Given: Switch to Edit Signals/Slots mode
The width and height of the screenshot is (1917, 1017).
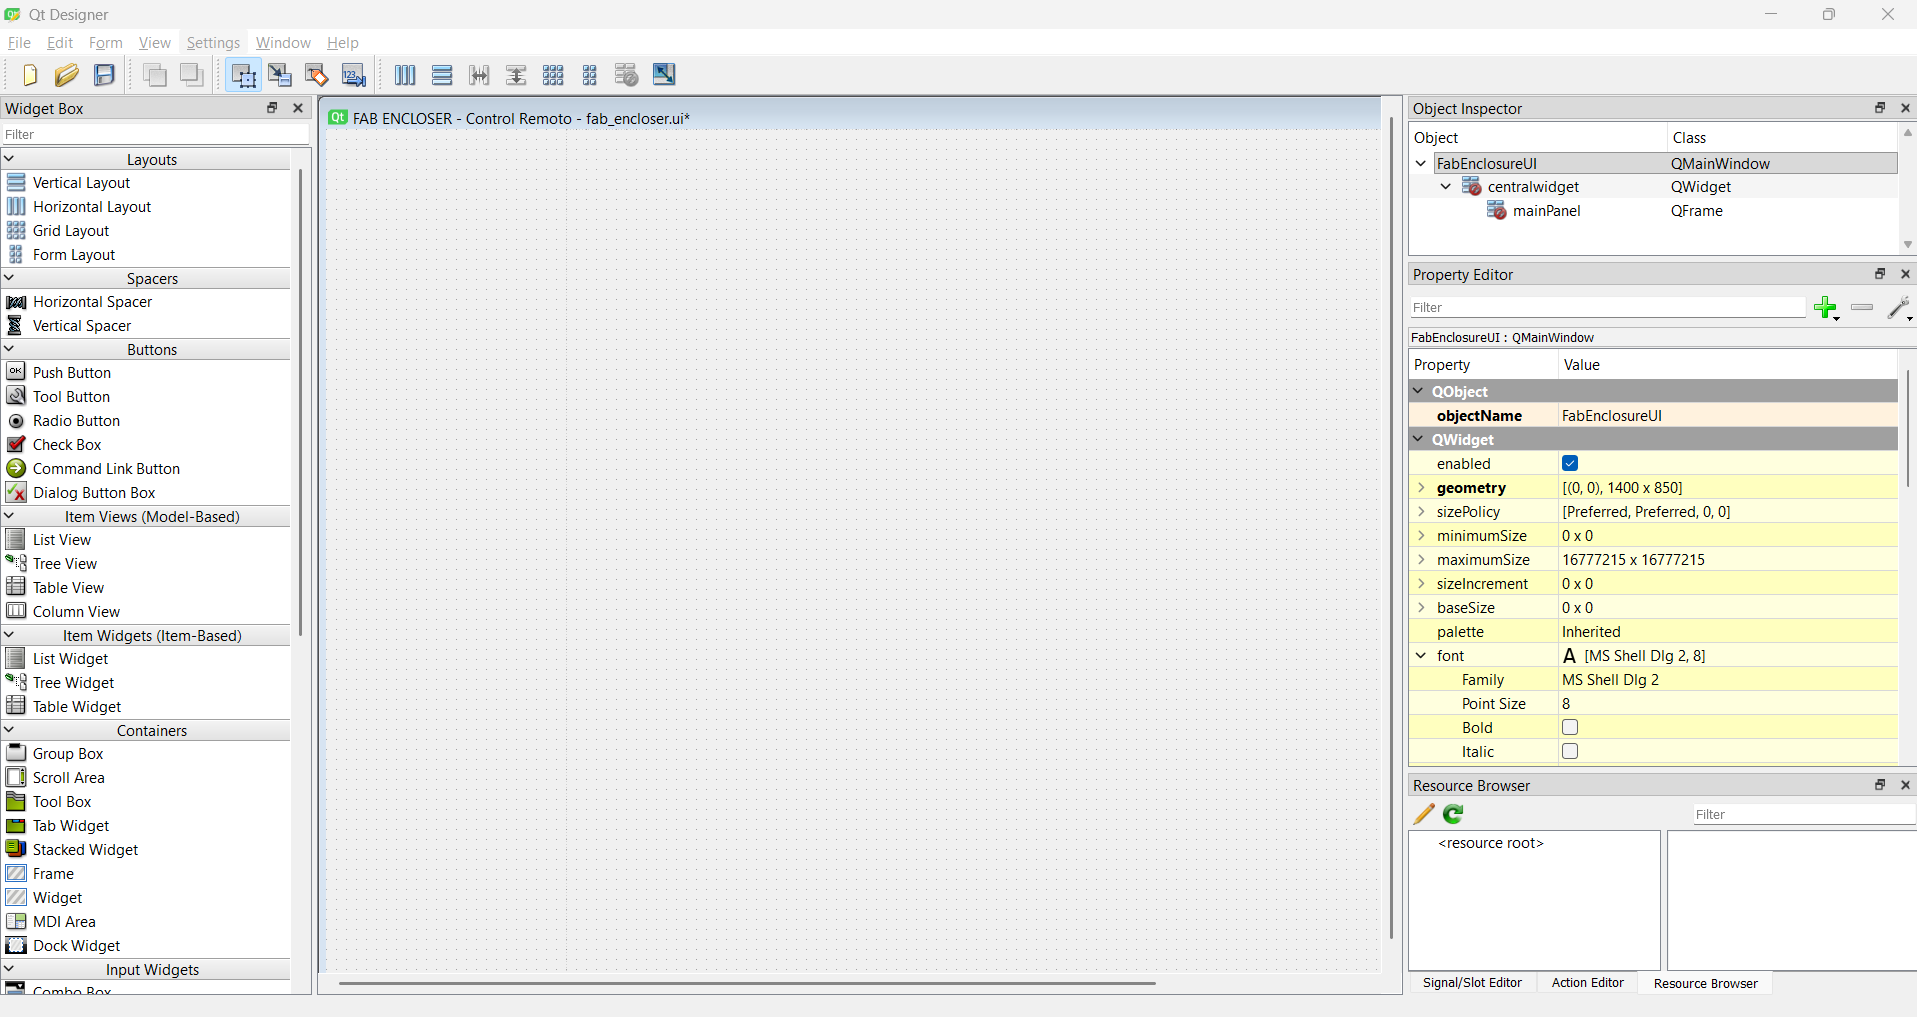Looking at the screenshot, I should (280, 75).
